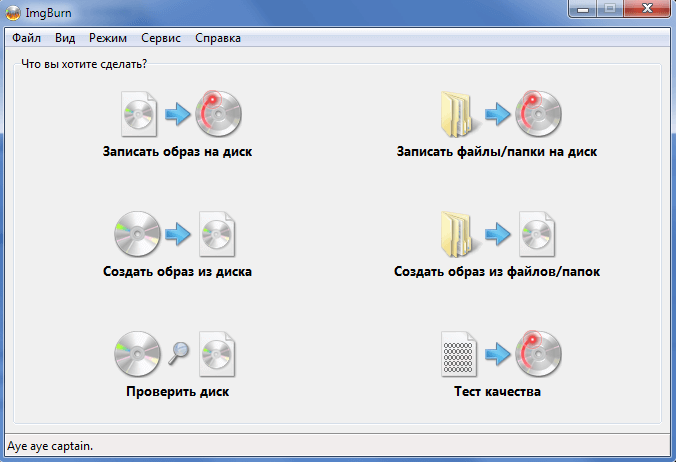Click the "Проверить диск" text label

click(177, 392)
